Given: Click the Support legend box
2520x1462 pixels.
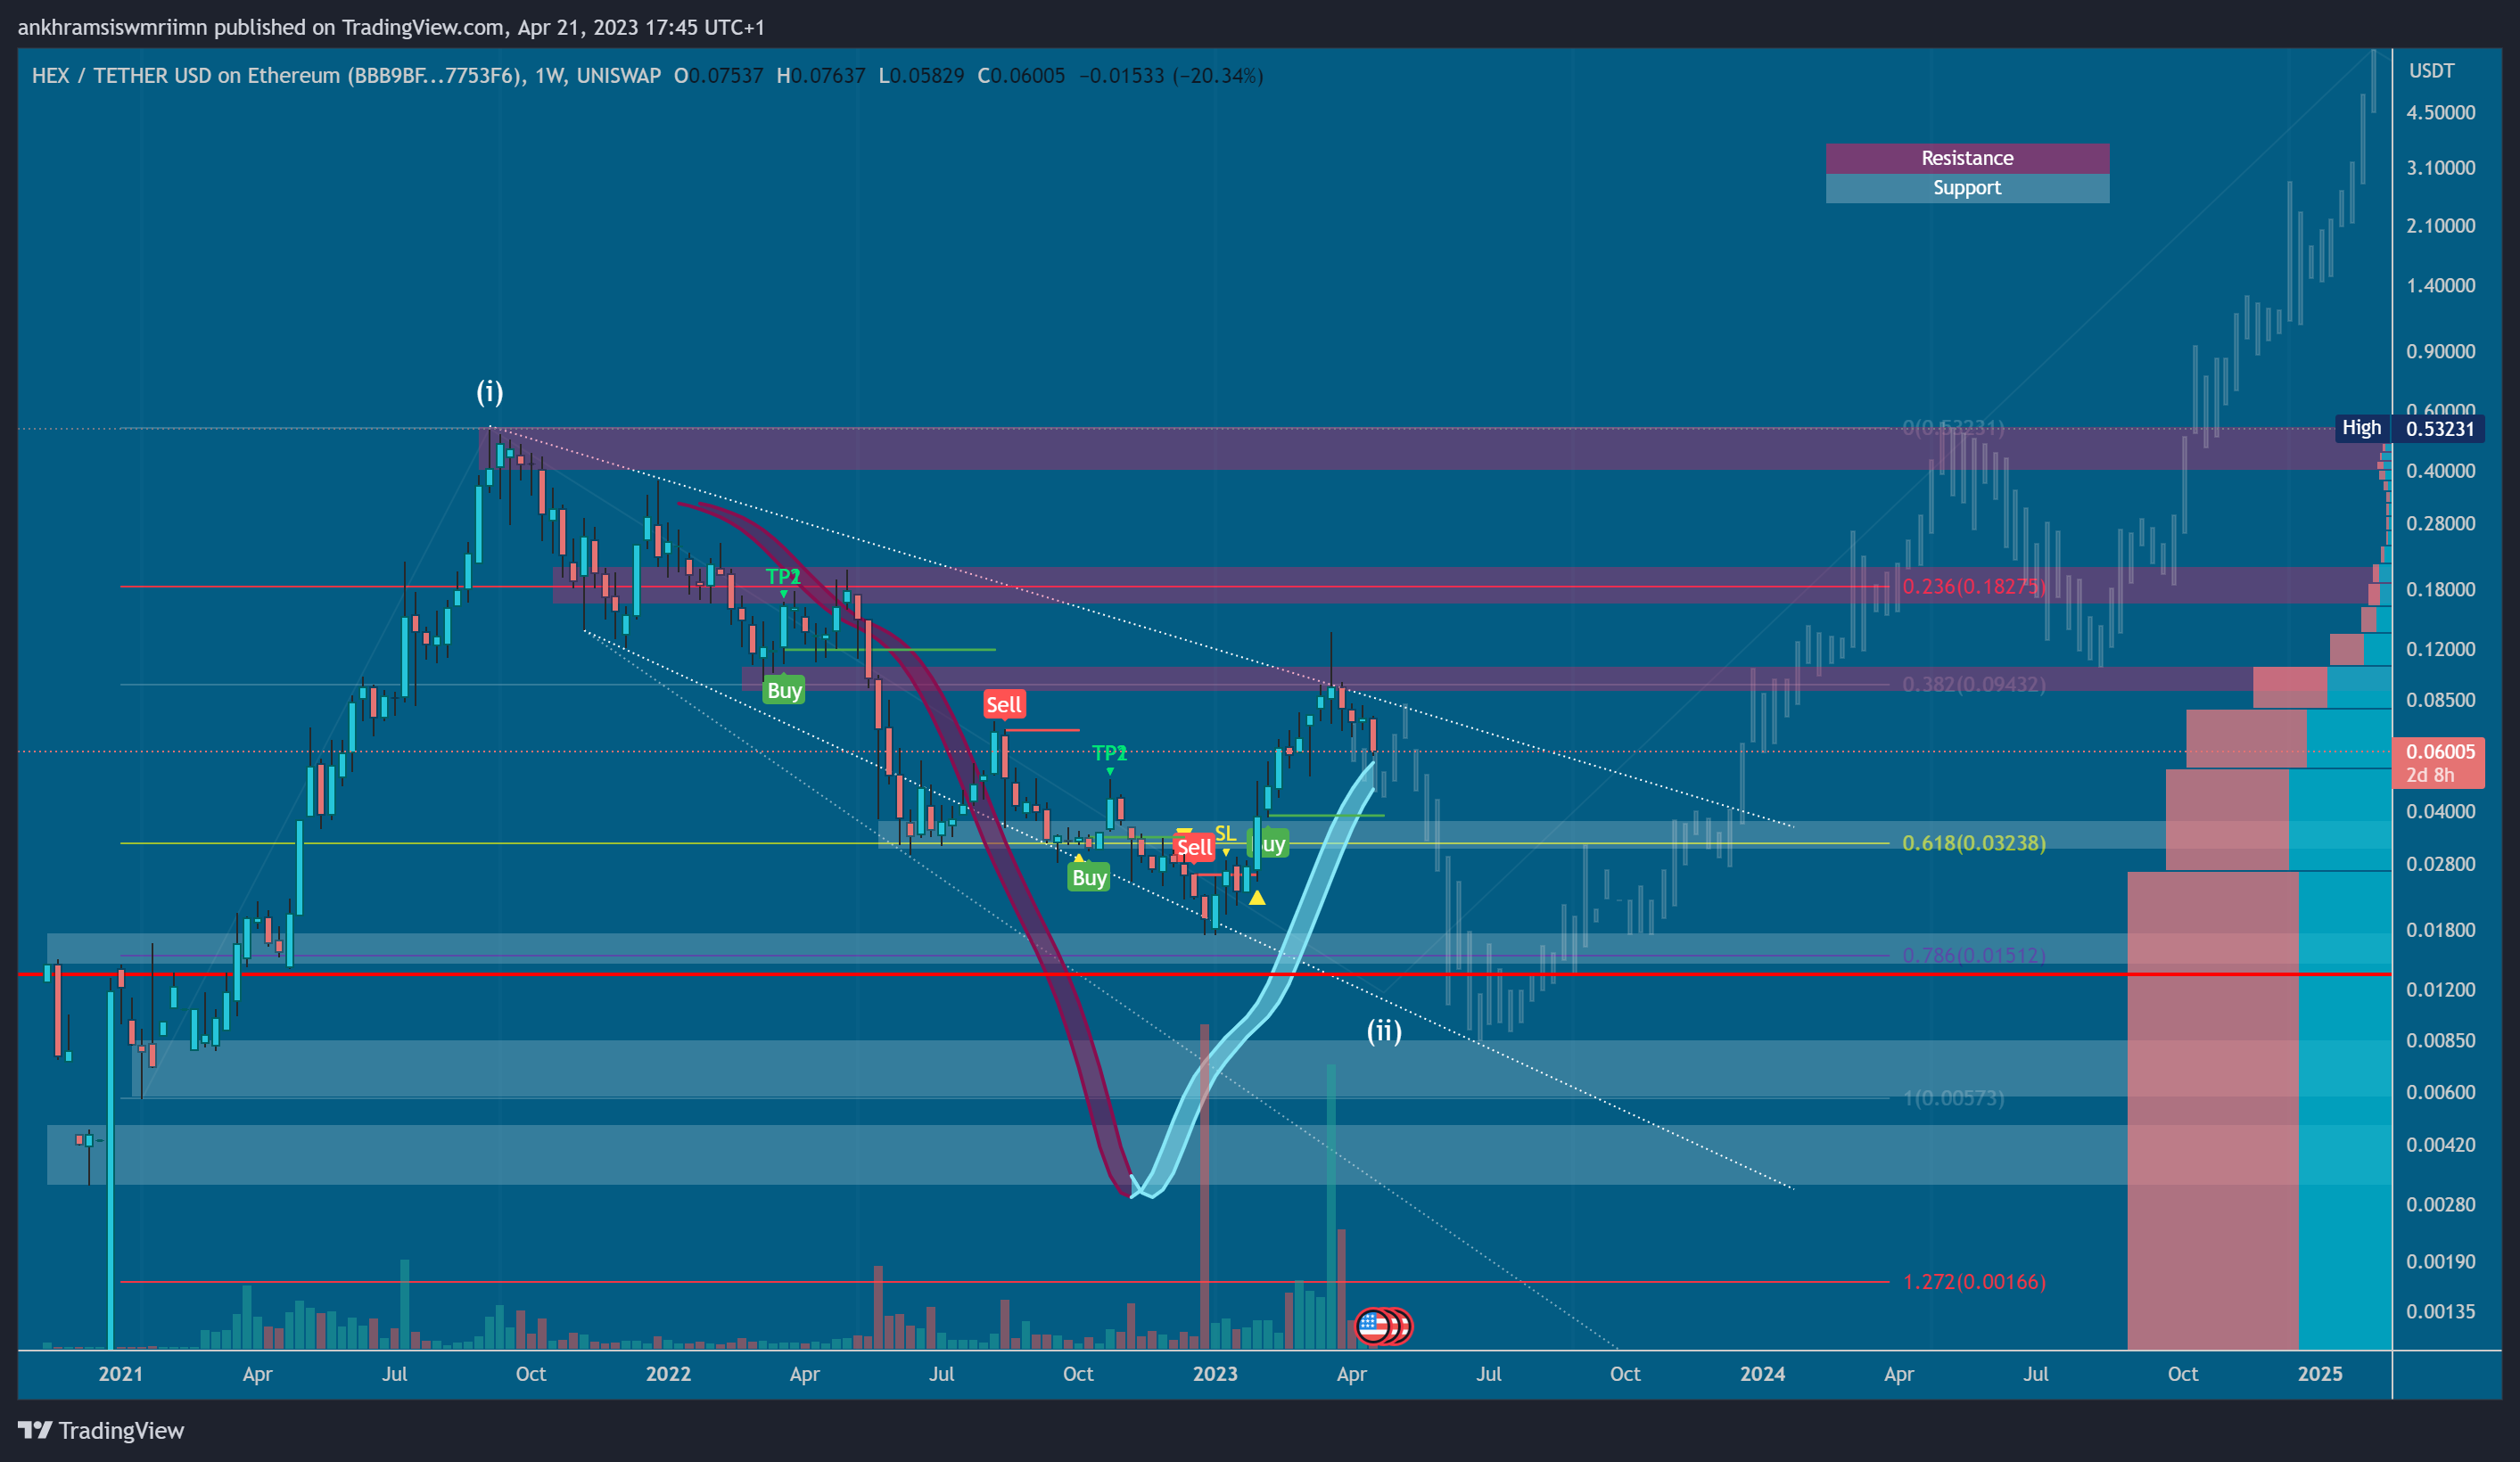Looking at the screenshot, I should pos(1967,188).
